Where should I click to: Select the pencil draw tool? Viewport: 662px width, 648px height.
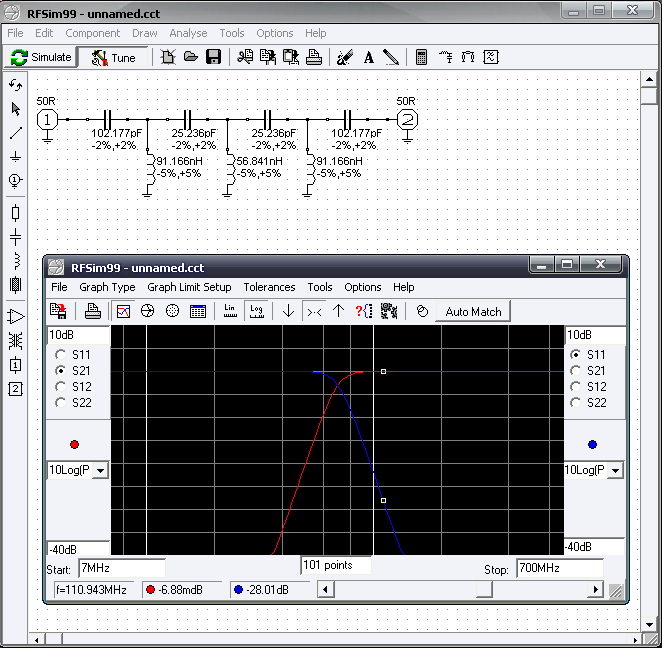coord(391,57)
